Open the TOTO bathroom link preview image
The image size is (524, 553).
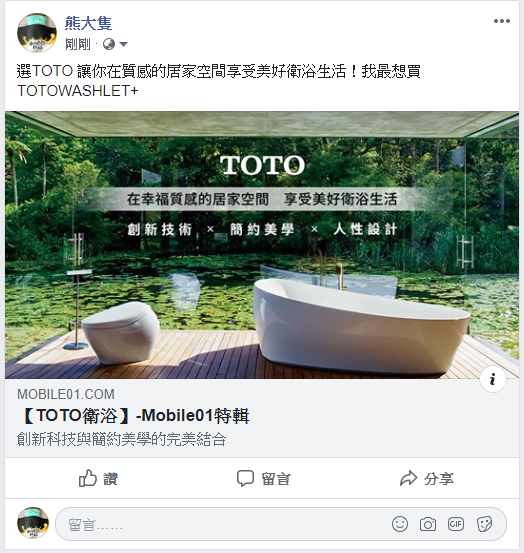click(262, 245)
